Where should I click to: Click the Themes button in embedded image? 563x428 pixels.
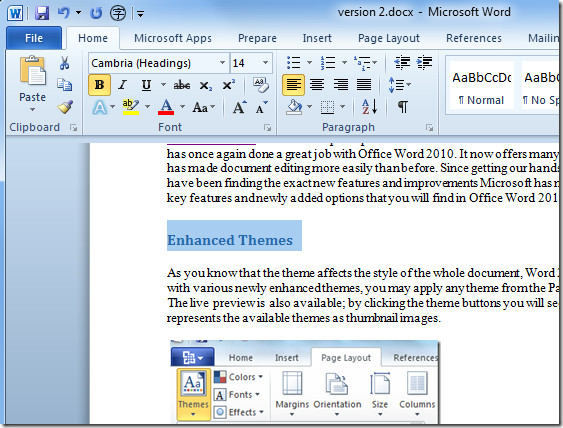click(193, 394)
